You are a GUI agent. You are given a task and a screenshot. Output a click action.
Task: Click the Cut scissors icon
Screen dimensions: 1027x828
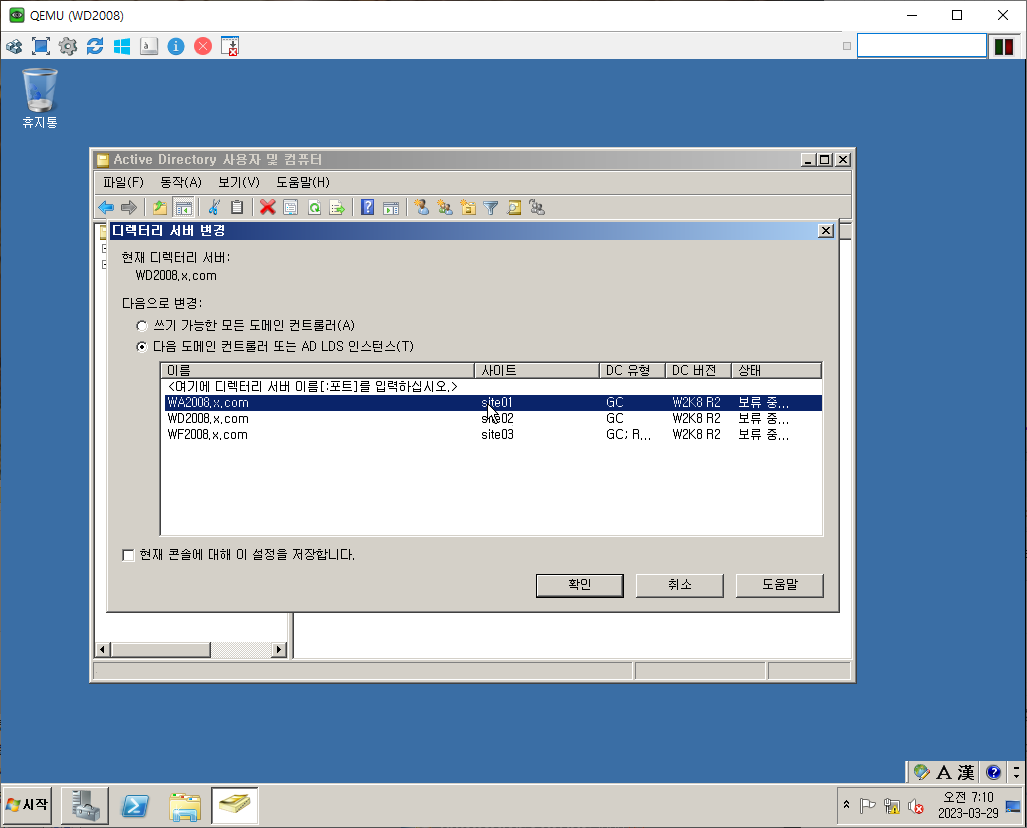click(x=214, y=208)
